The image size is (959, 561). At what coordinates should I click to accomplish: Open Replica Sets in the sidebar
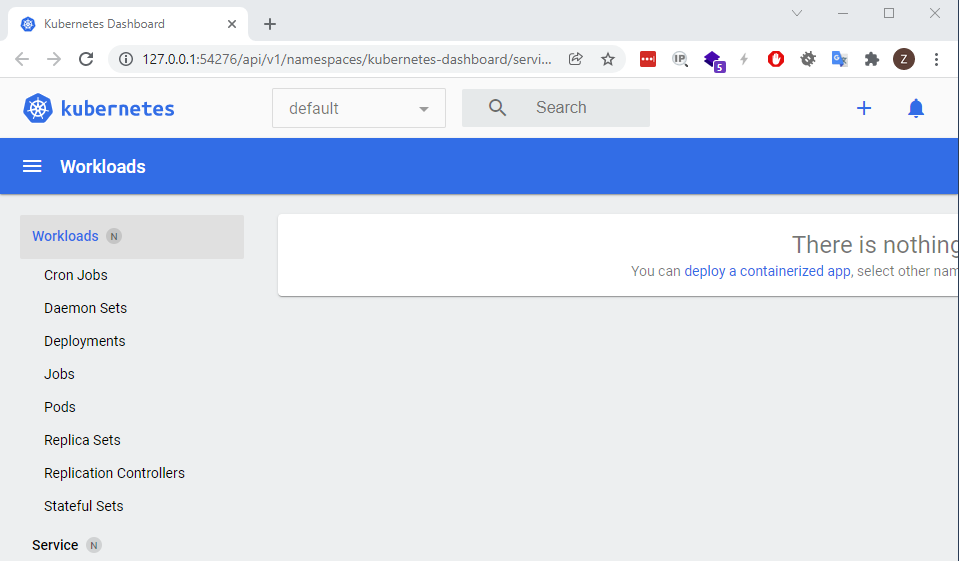(82, 440)
